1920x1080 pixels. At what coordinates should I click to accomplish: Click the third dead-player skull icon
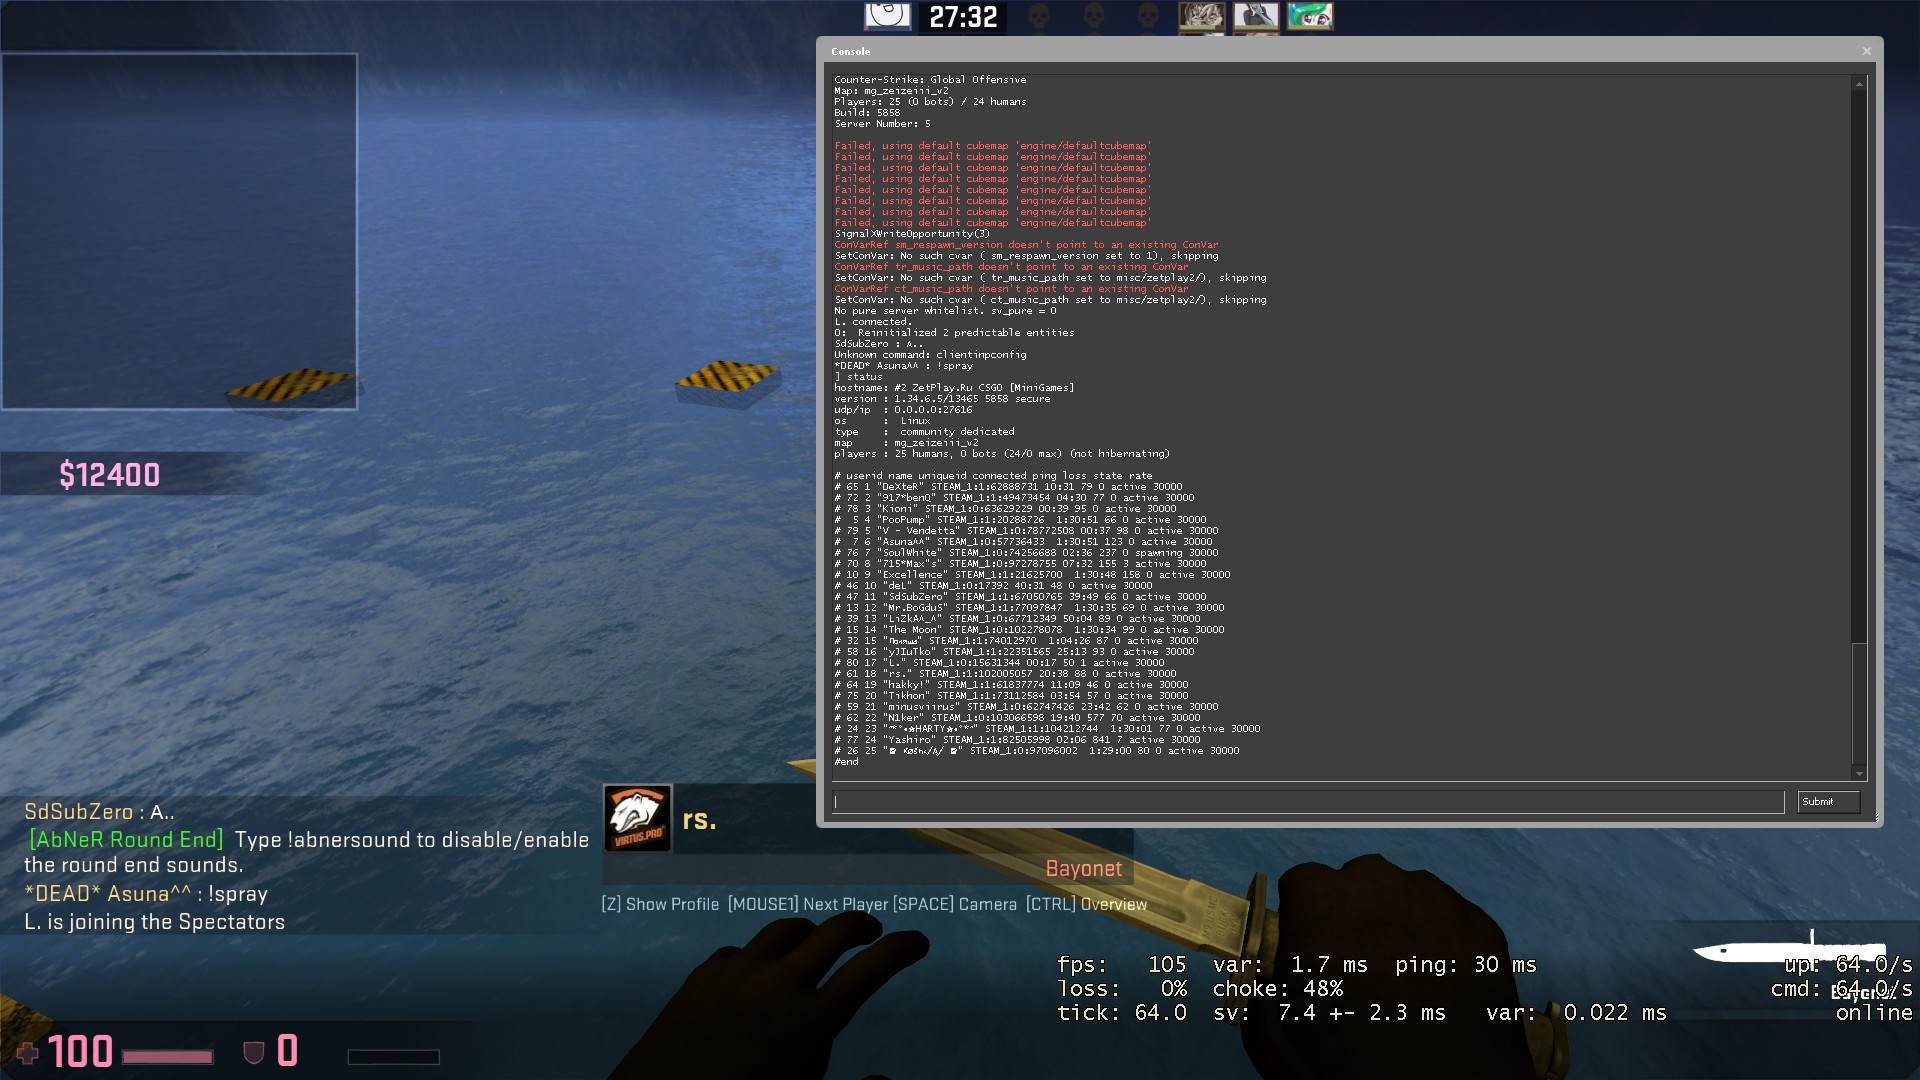1148,16
